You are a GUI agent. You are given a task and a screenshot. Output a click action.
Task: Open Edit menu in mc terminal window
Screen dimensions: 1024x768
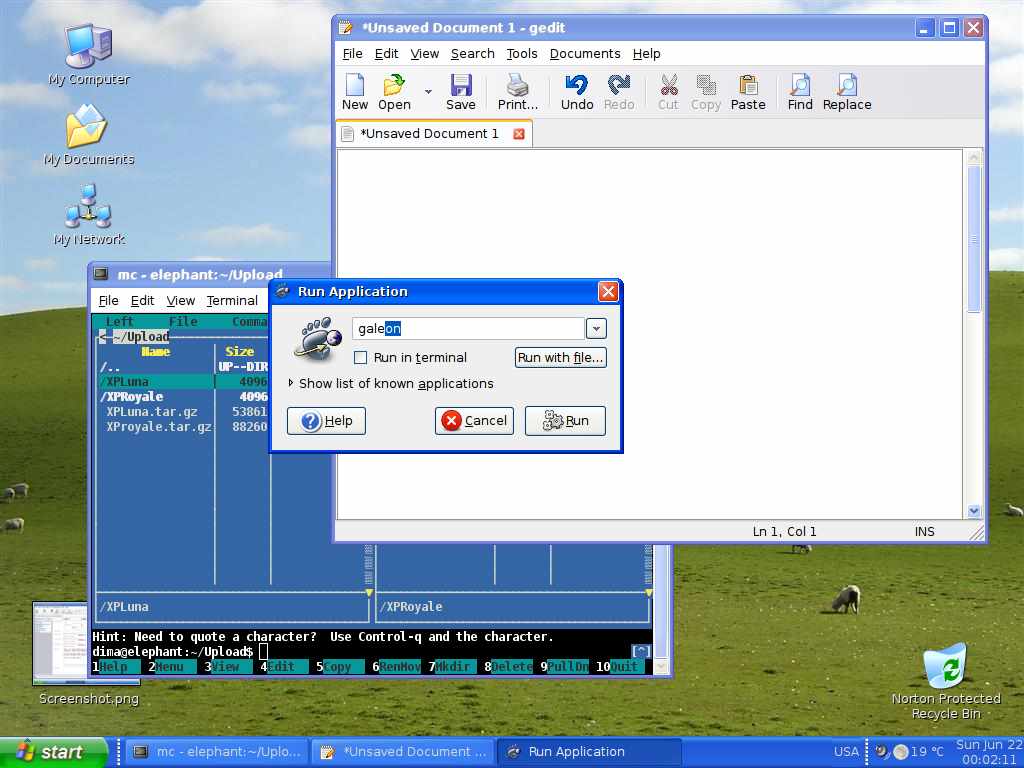click(142, 300)
